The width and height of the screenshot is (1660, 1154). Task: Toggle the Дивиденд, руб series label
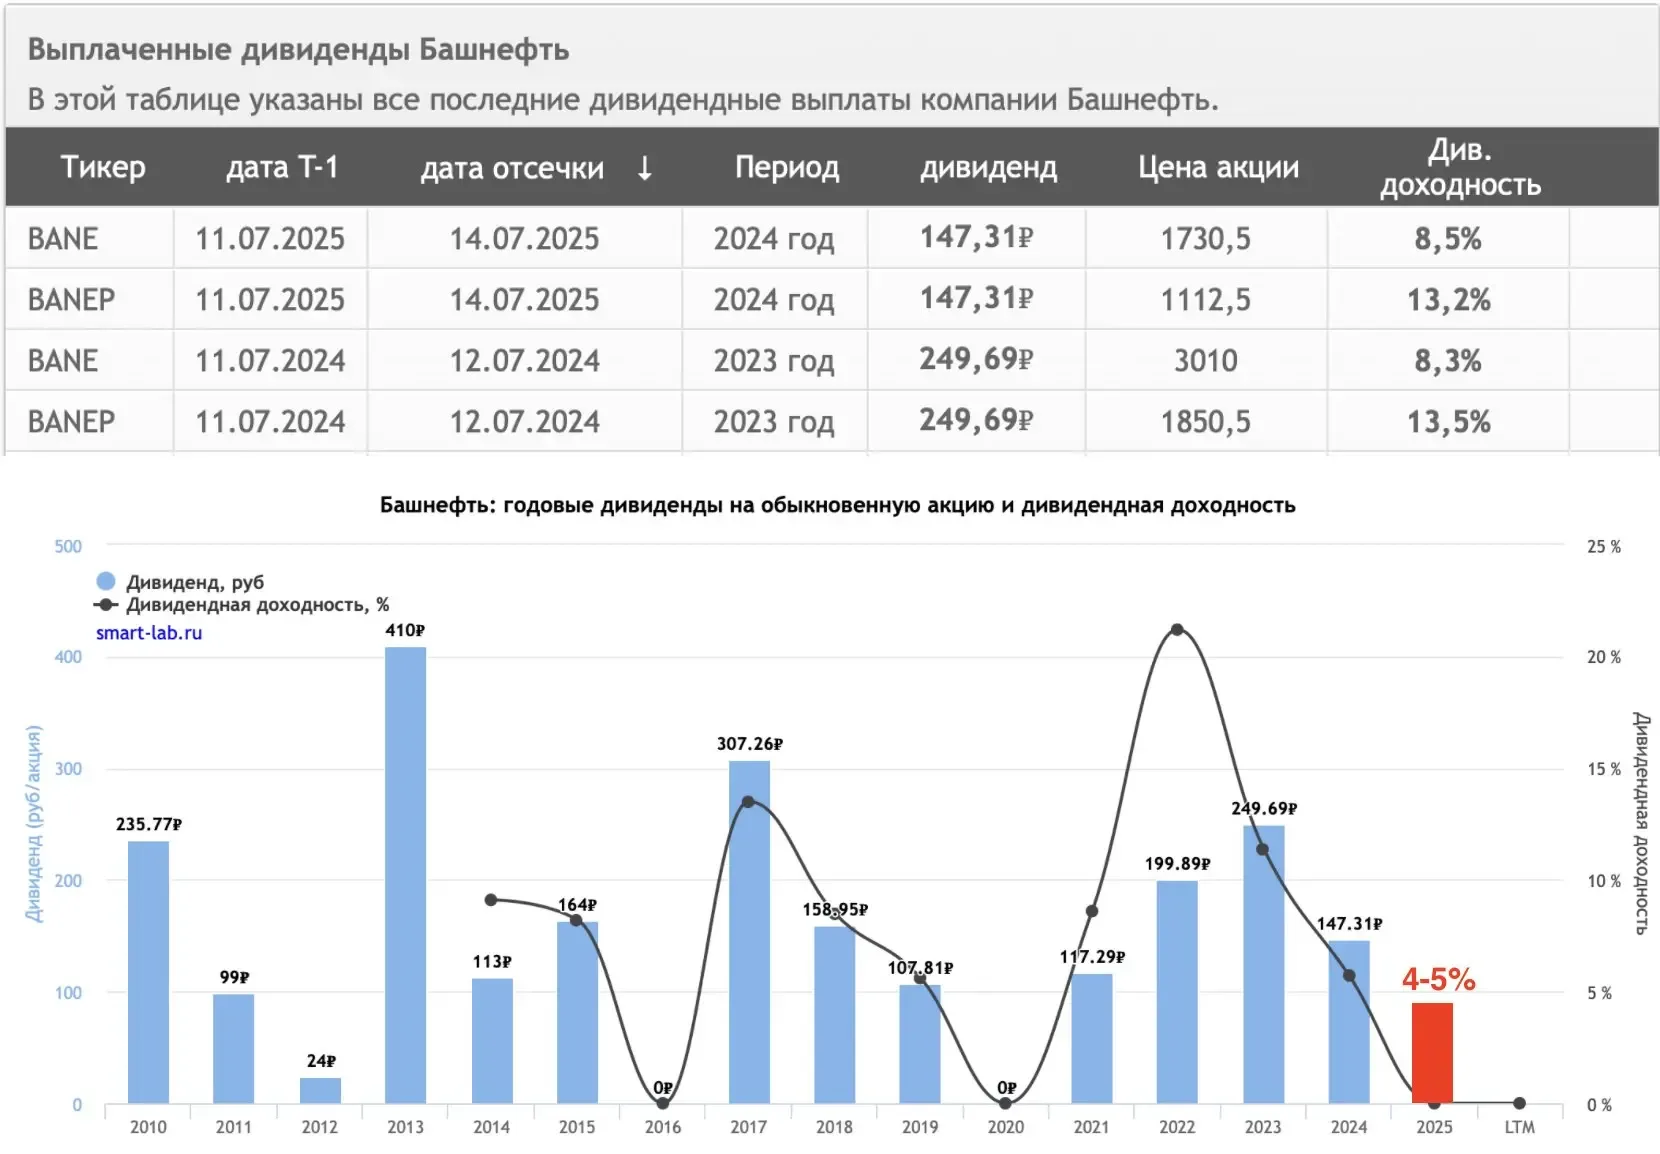(x=195, y=582)
